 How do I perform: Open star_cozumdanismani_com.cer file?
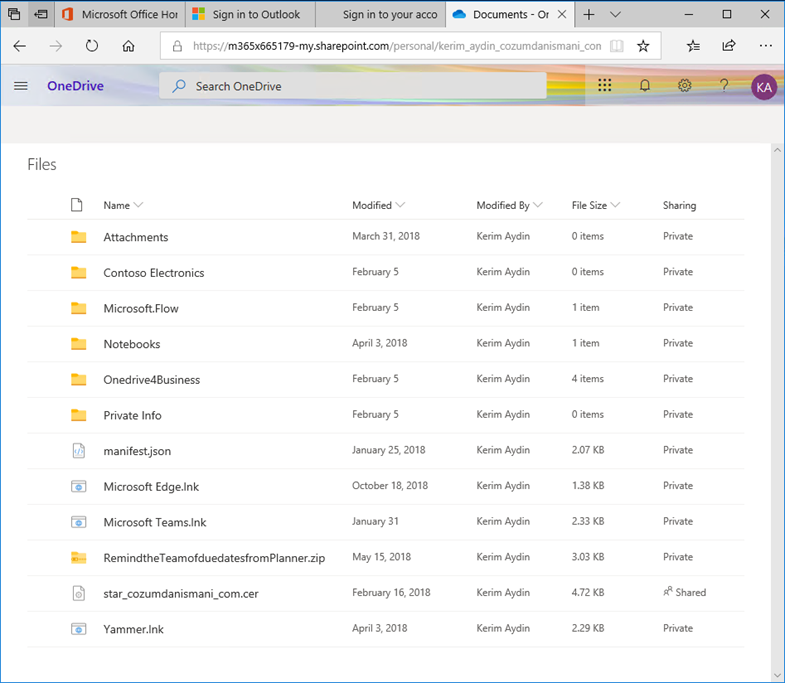pos(181,594)
